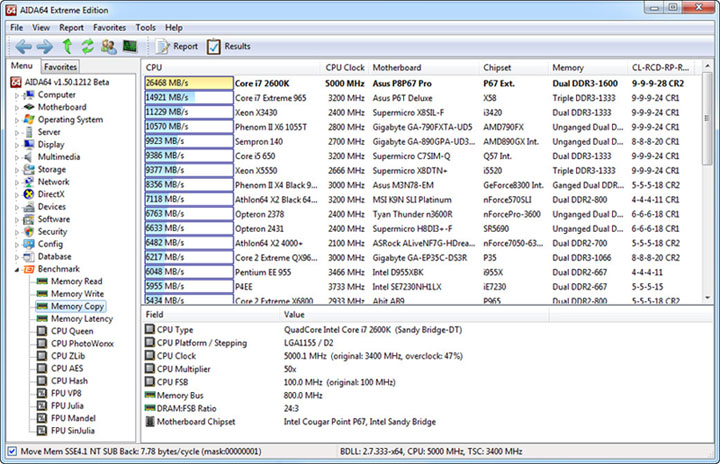Sort by CPU Clock column header

pyautogui.click(x=344, y=68)
